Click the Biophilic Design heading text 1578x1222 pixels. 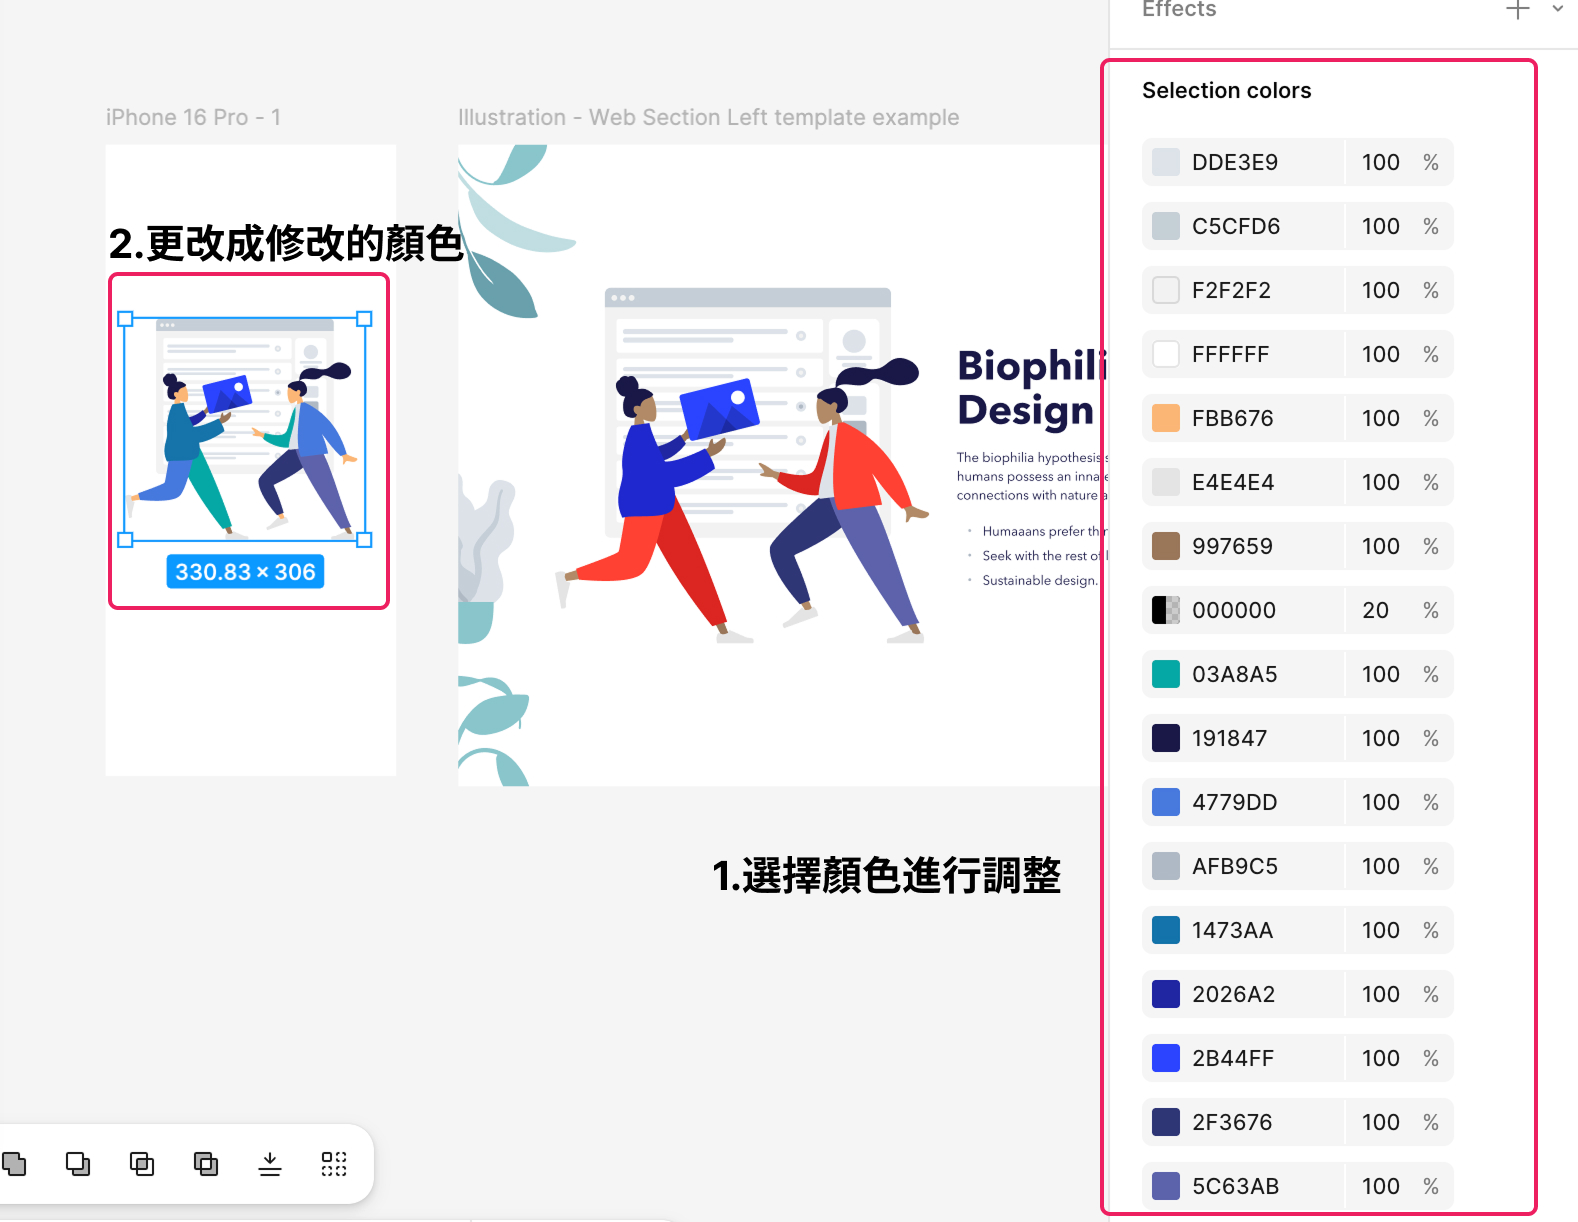pos(1028,388)
